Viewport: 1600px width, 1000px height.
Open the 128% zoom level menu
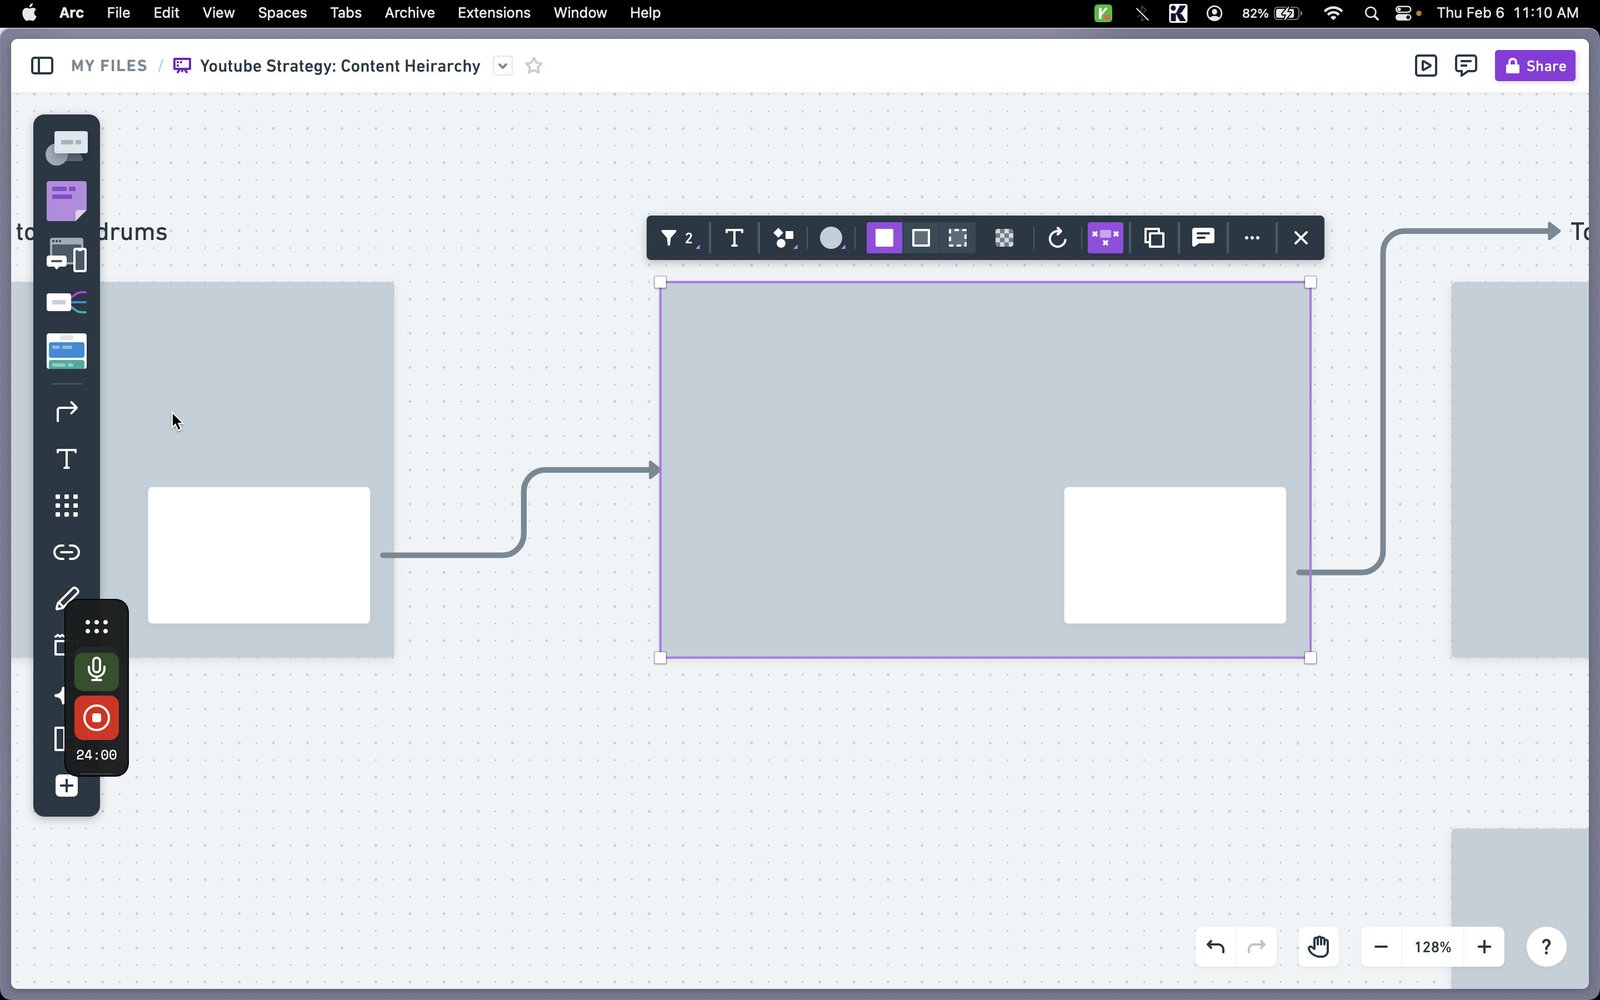[x=1432, y=947]
